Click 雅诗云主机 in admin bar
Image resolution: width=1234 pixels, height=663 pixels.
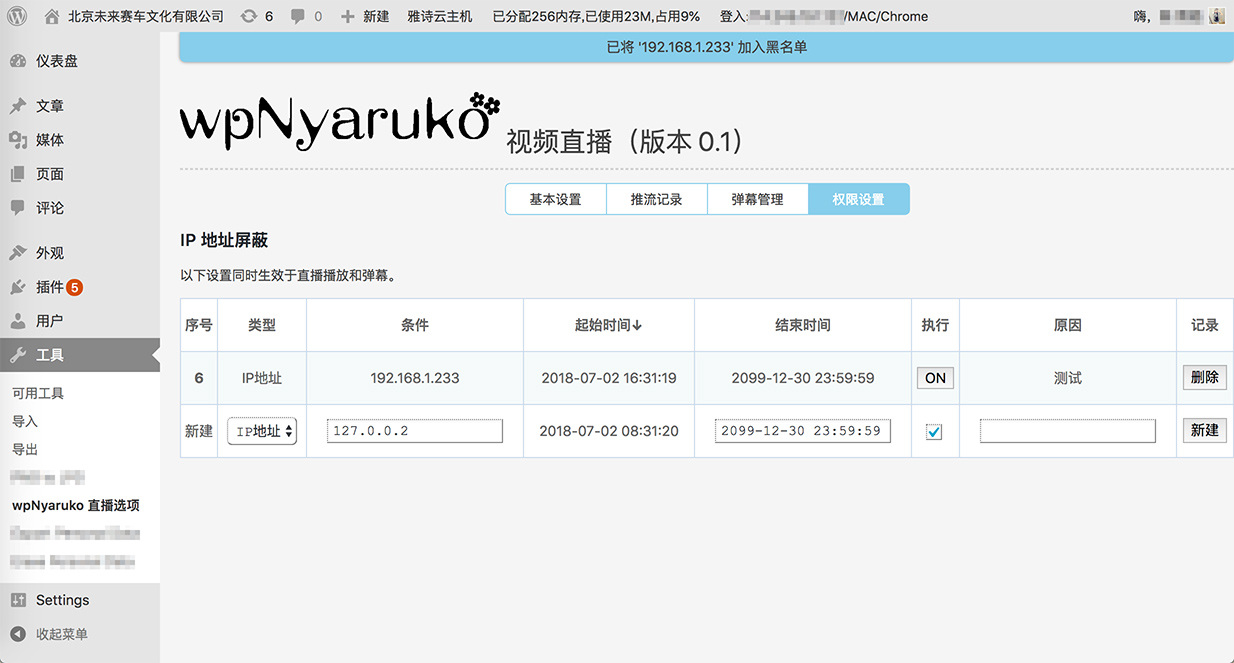pos(441,16)
